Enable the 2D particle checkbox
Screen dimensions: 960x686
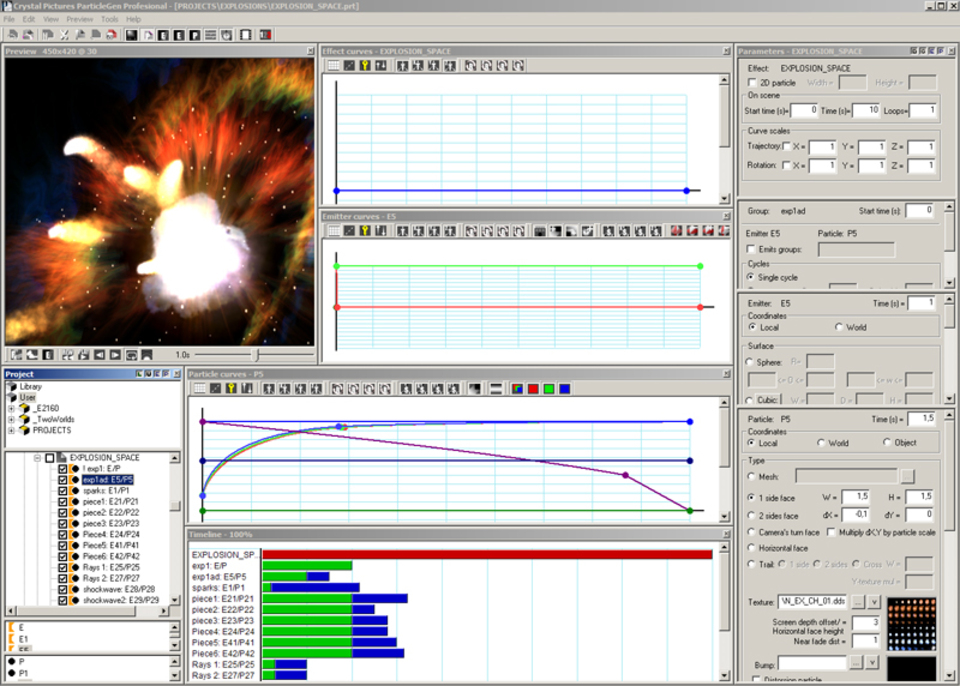click(x=753, y=83)
